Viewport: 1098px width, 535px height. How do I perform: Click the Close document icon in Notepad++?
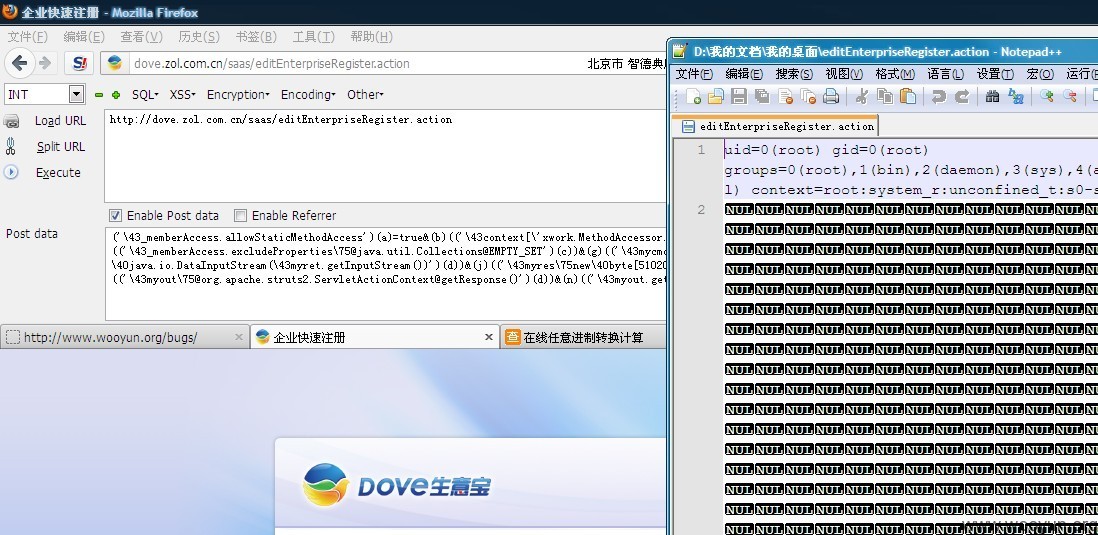[x=785, y=97]
